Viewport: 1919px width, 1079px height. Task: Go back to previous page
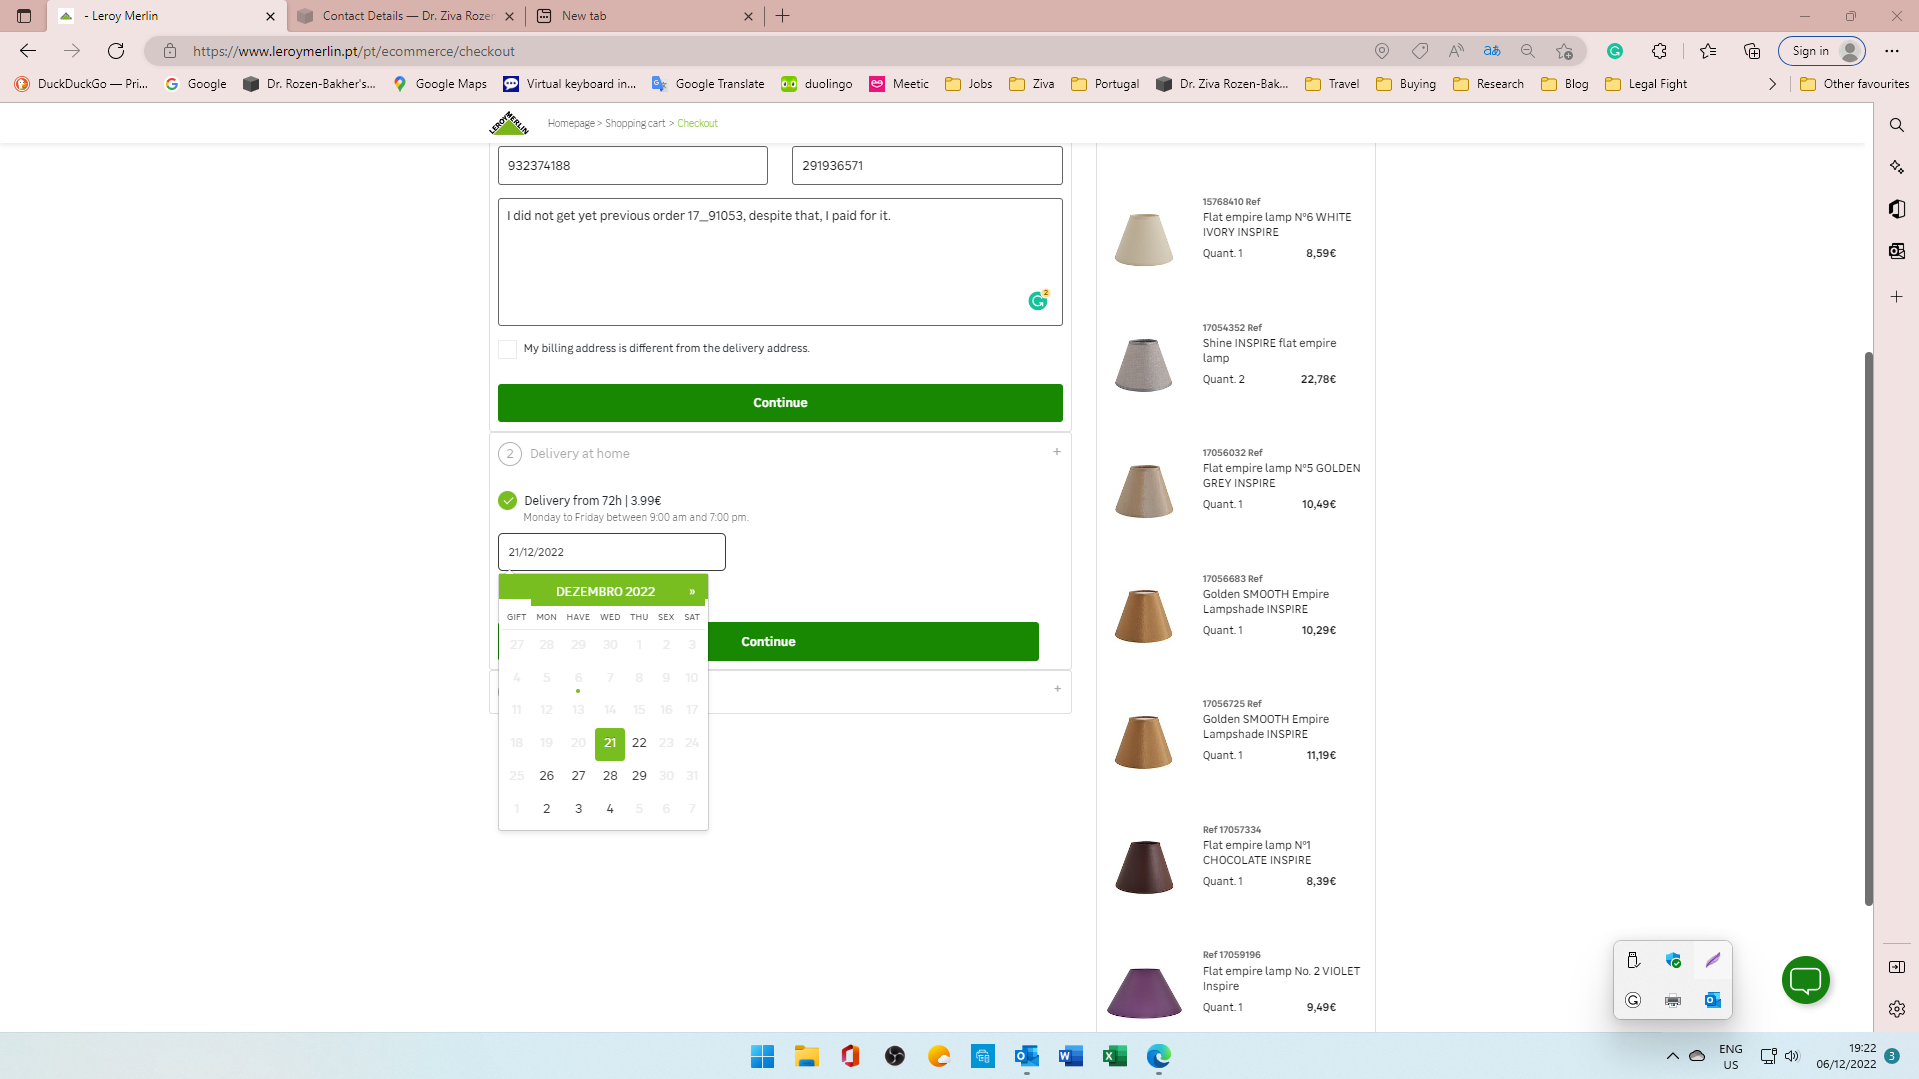point(28,51)
